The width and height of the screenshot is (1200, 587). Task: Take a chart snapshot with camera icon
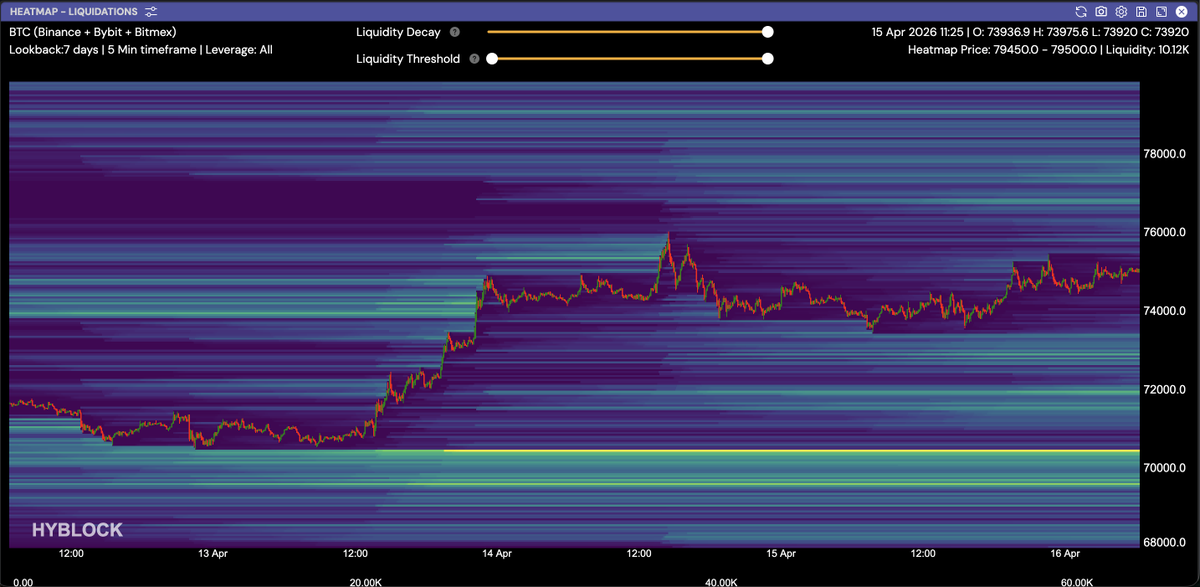[1101, 11]
